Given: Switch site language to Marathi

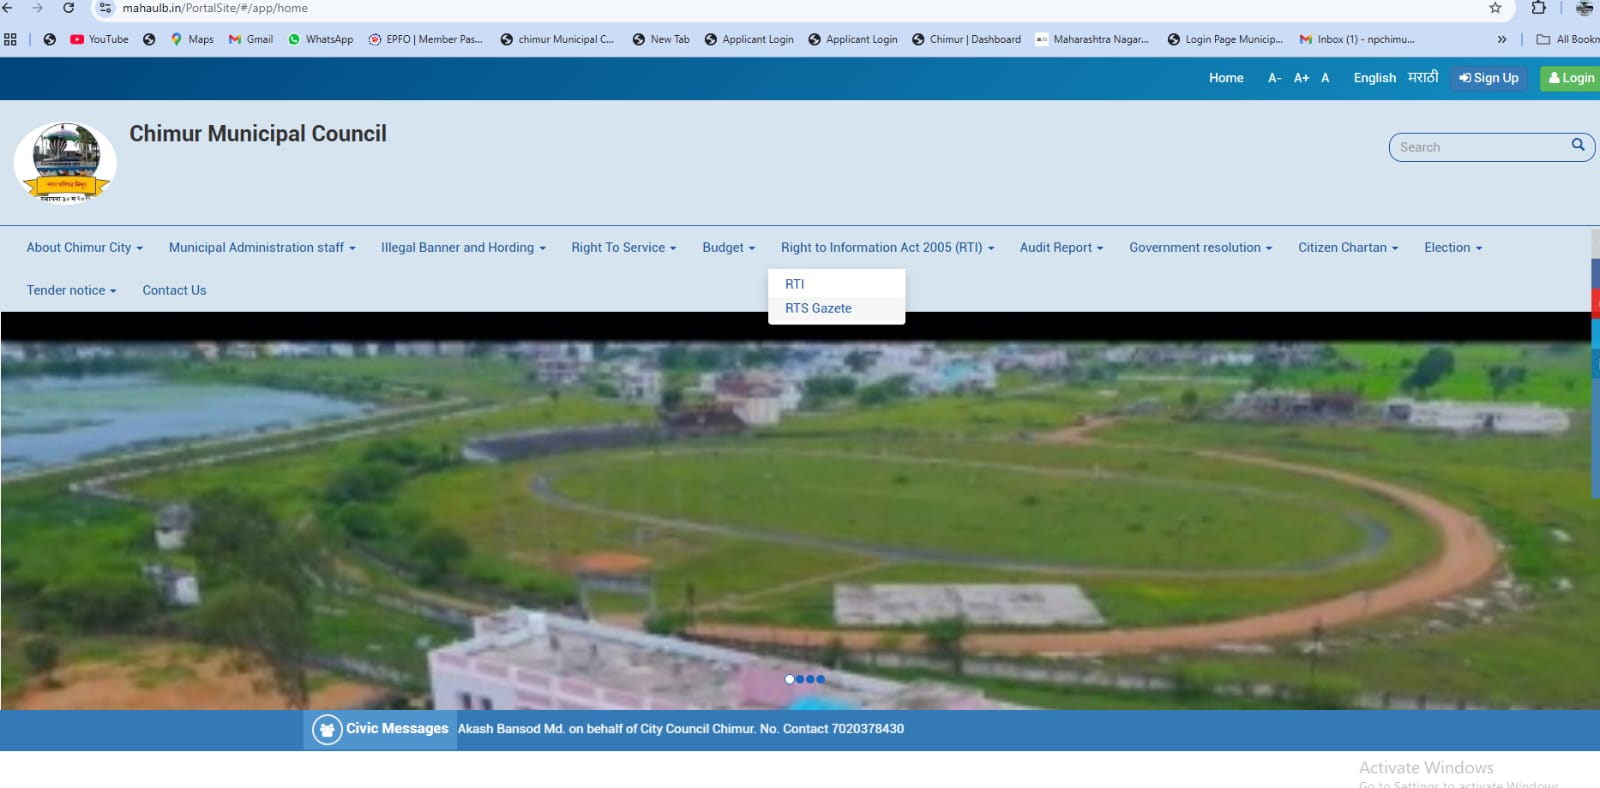Looking at the screenshot, I should tap(1423, 77).
